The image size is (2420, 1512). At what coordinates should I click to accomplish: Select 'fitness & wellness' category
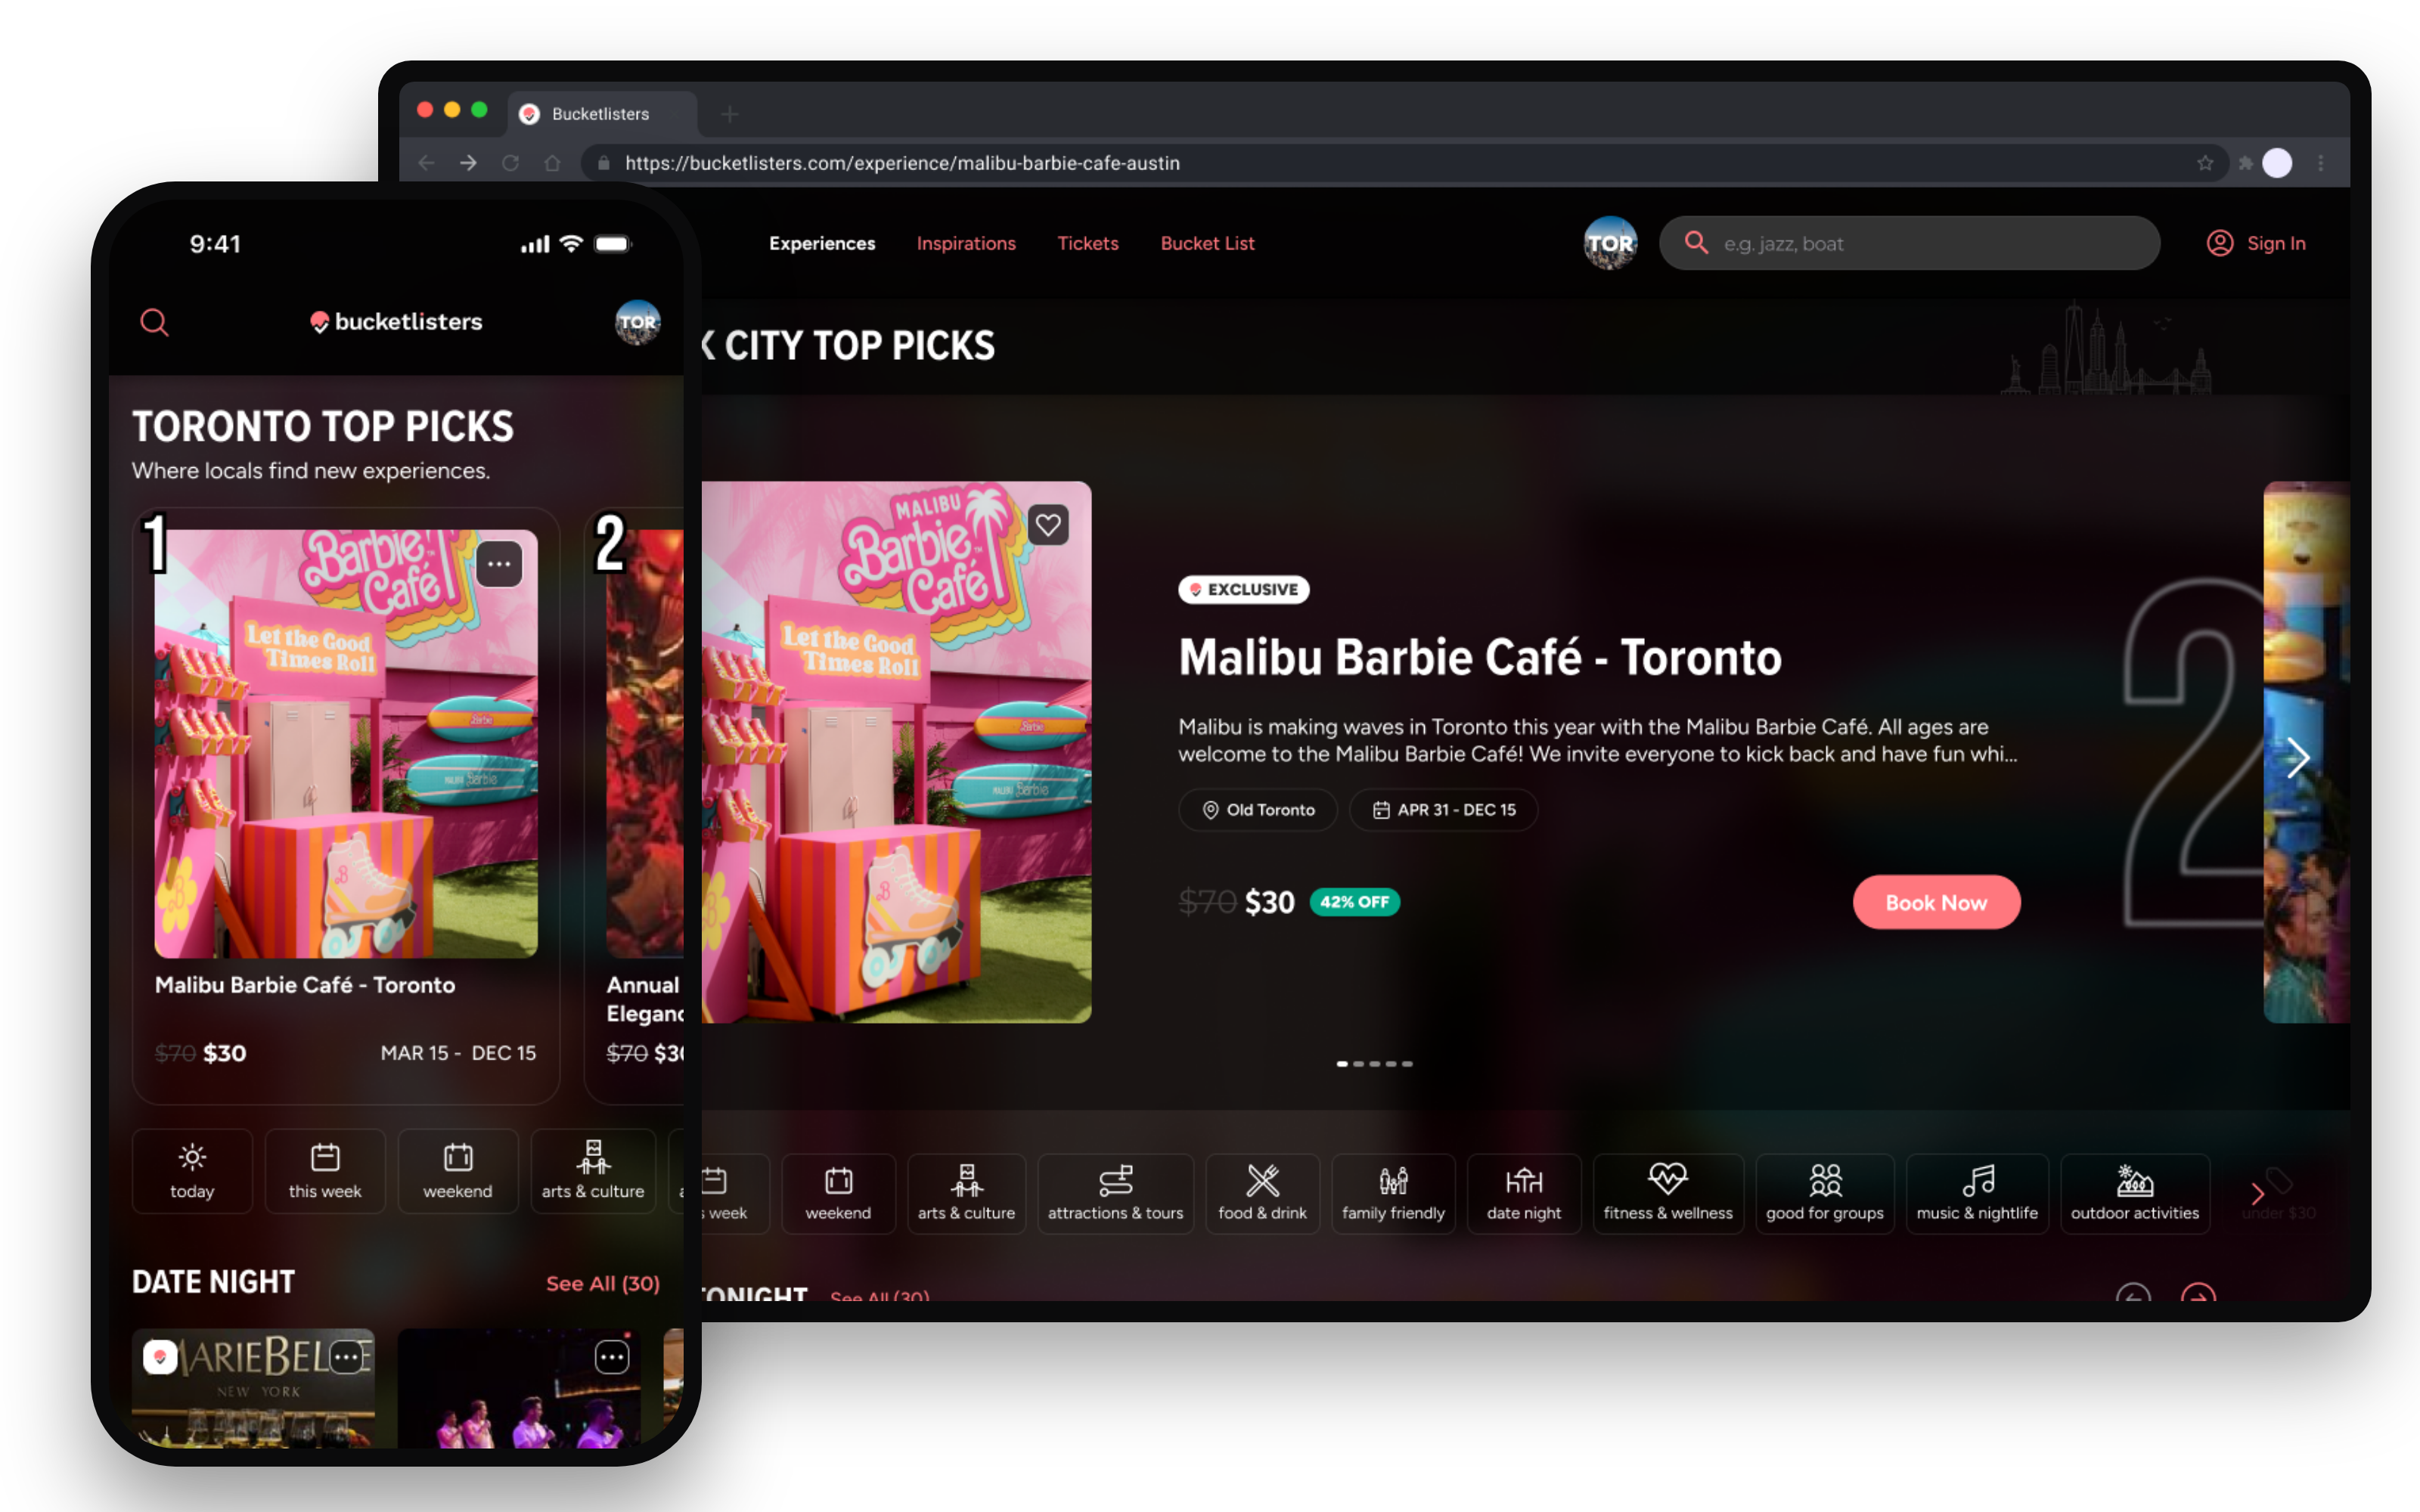[1668, 1194]
